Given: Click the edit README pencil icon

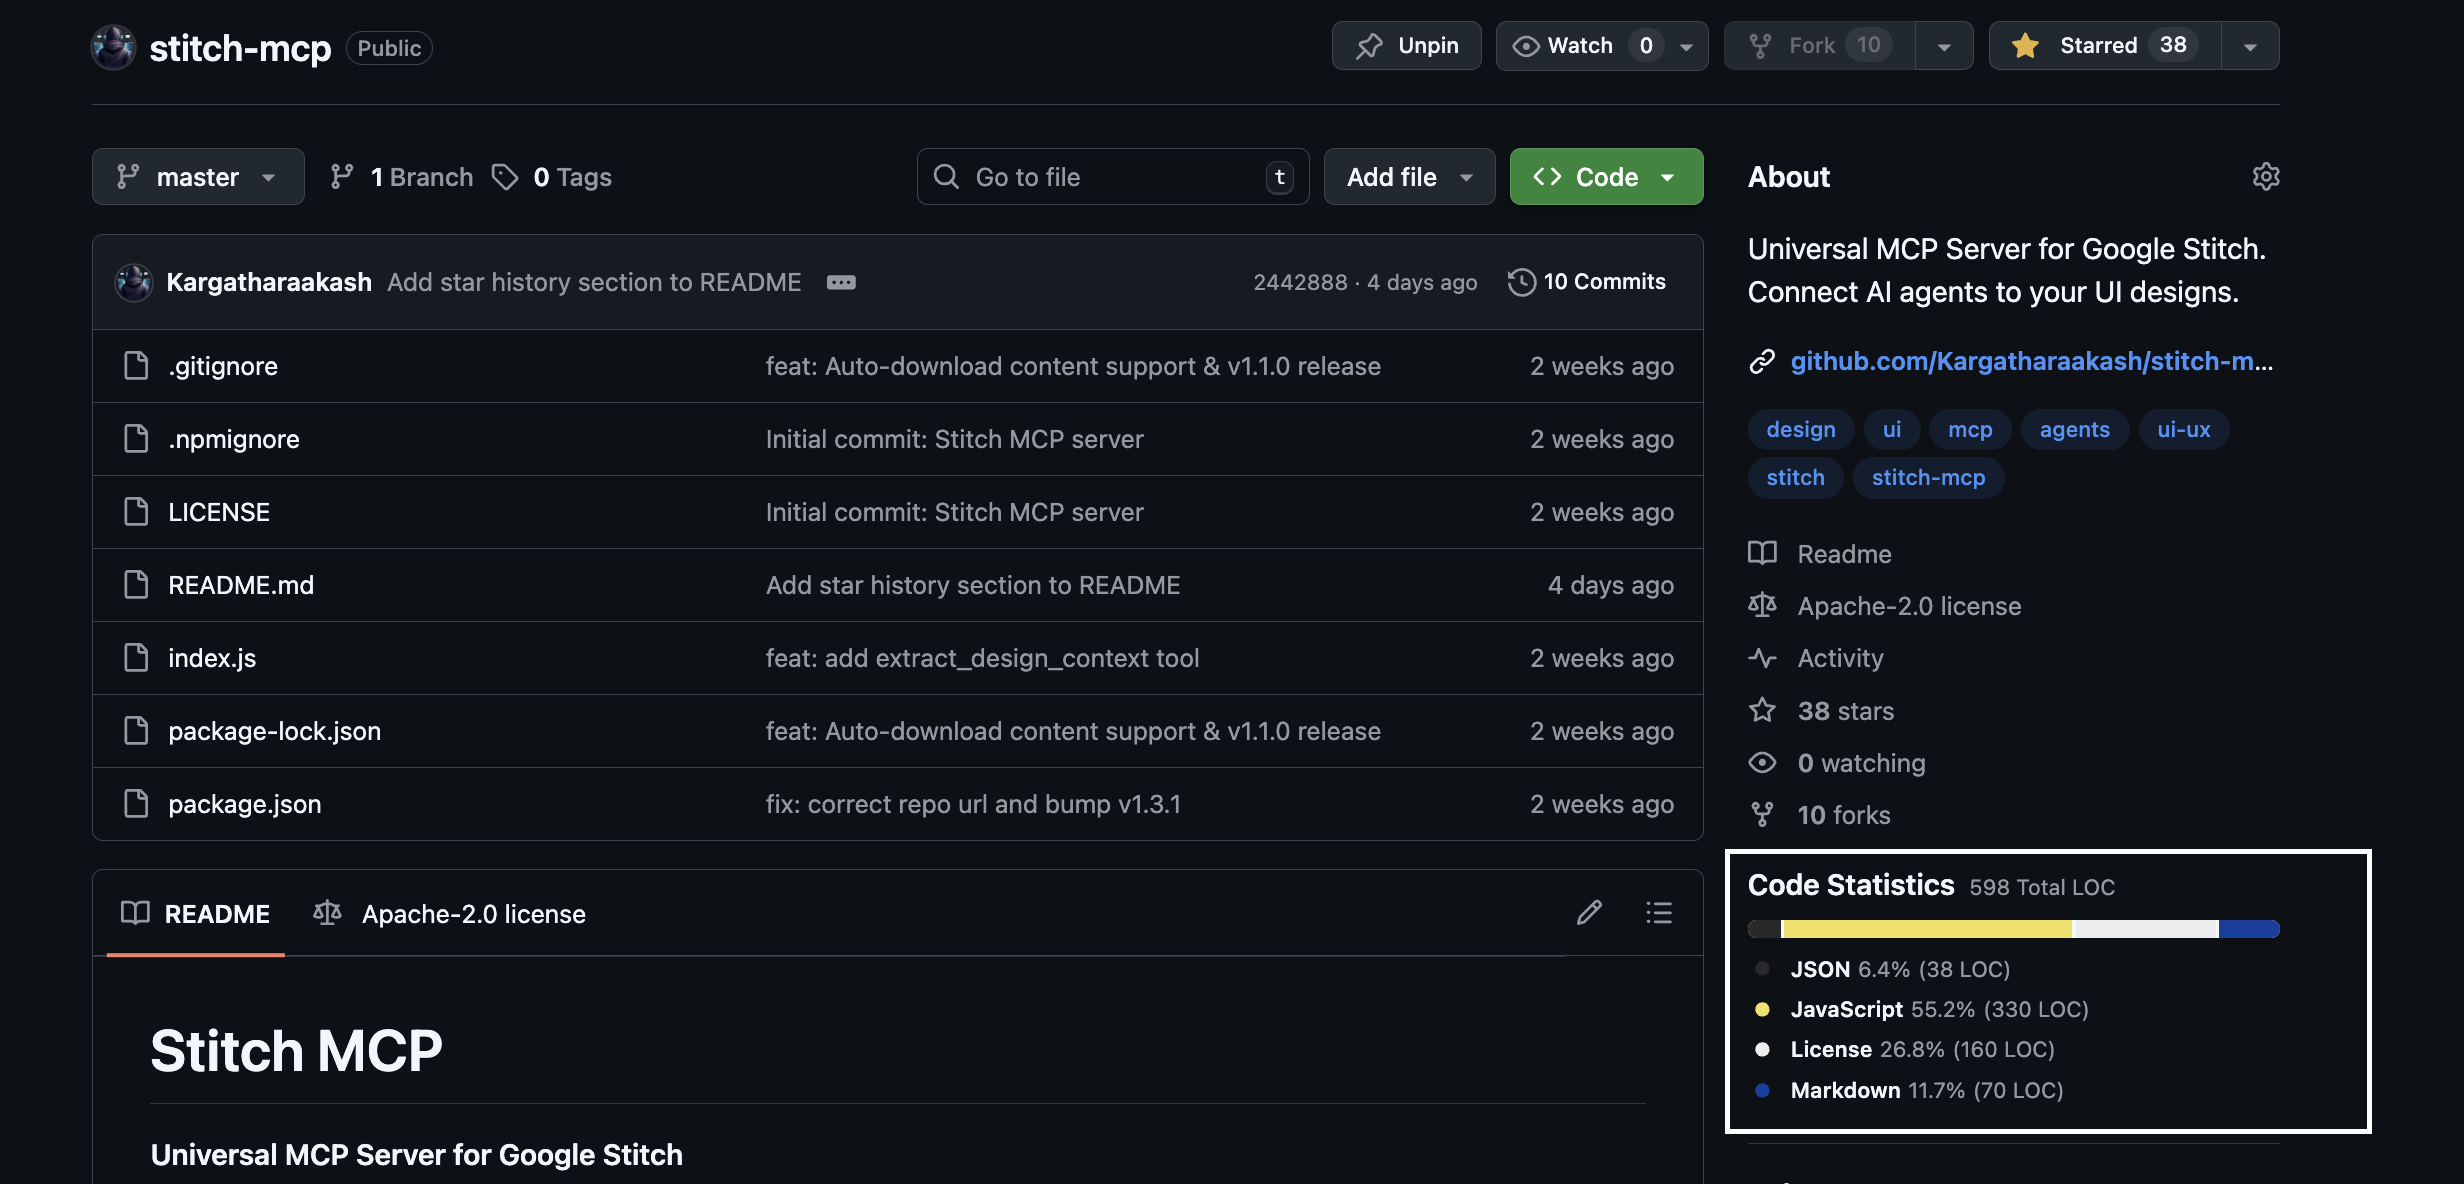Looking at the screenshot, I should click(1589, 912).
